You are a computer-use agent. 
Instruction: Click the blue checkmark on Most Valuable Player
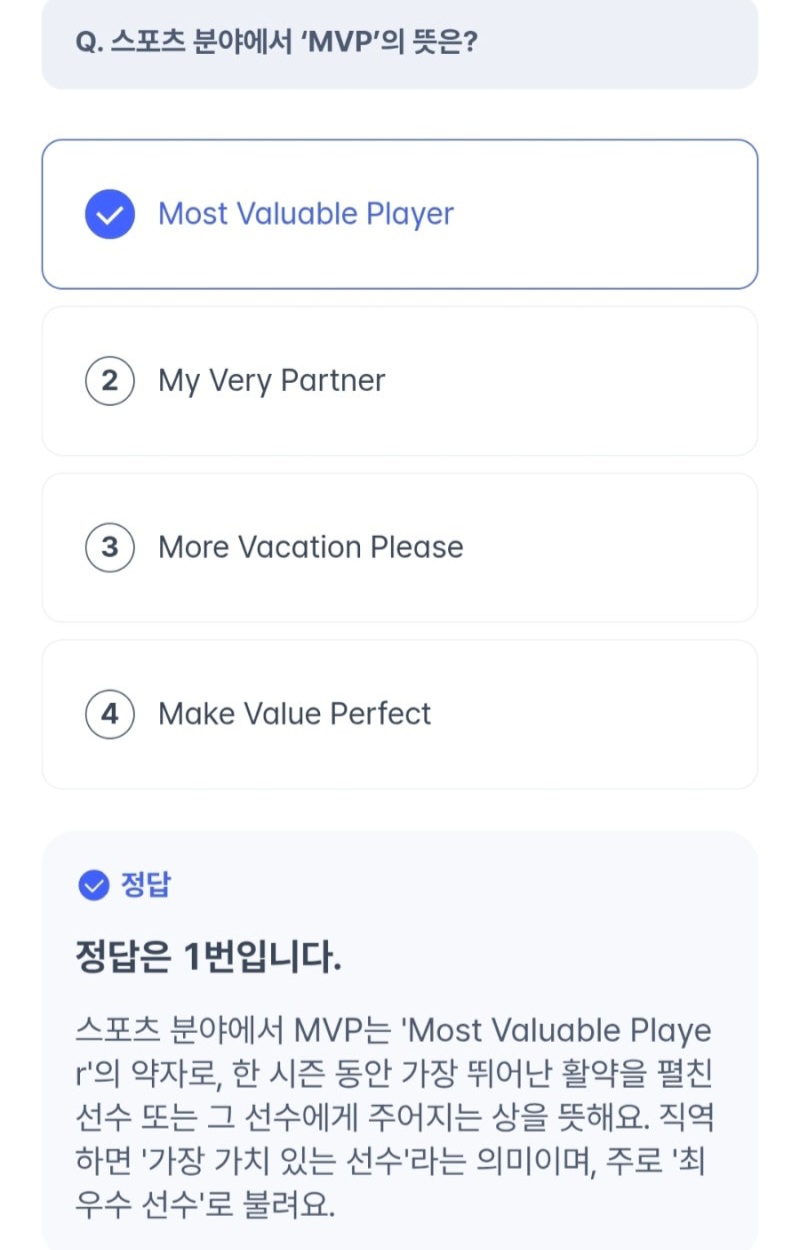pyautogui.click(x=110, y=214)
